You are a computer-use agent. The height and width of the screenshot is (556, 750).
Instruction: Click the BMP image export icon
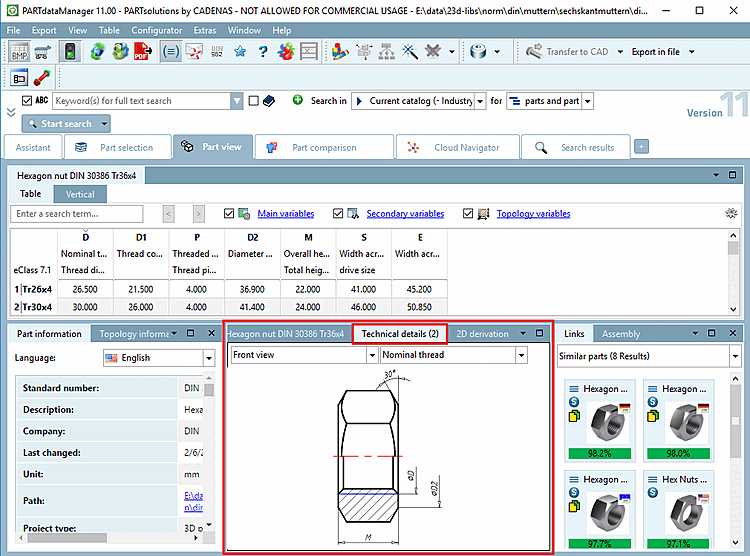coord(19,51)
